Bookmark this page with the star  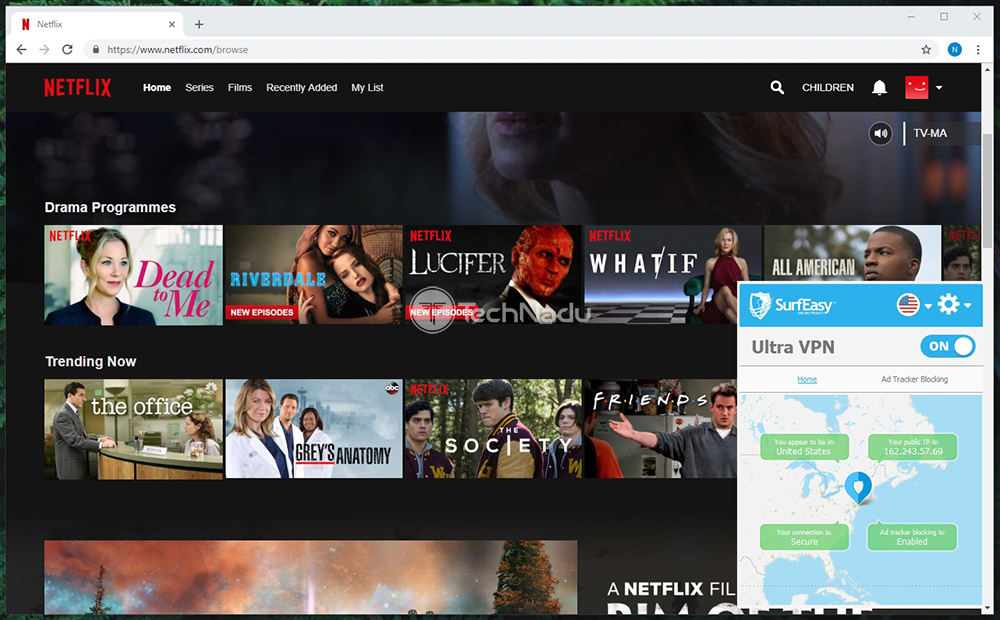926,50
